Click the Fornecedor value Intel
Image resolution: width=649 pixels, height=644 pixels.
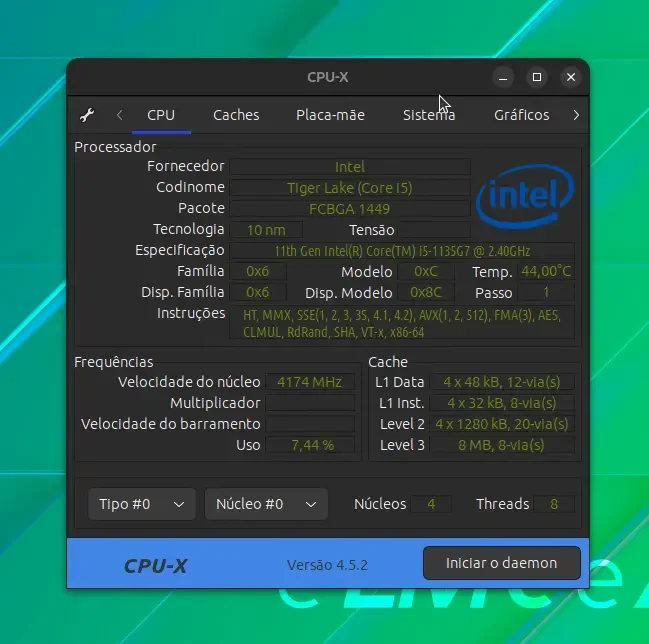click(x=350, y=167)
